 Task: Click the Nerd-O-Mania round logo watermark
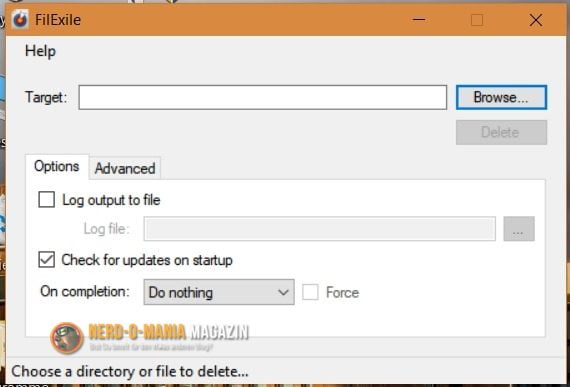pyautogui.click(x=67, y=338)
